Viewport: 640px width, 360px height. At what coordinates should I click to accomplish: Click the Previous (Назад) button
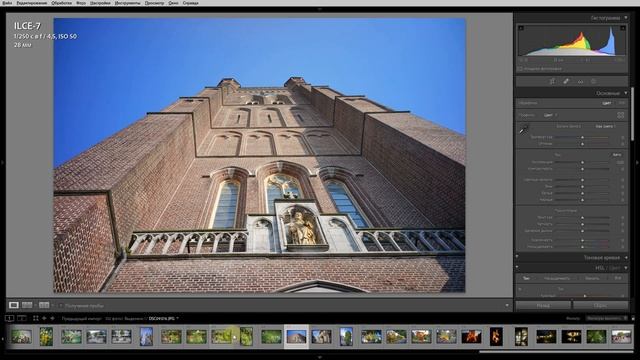click(543, 305)
